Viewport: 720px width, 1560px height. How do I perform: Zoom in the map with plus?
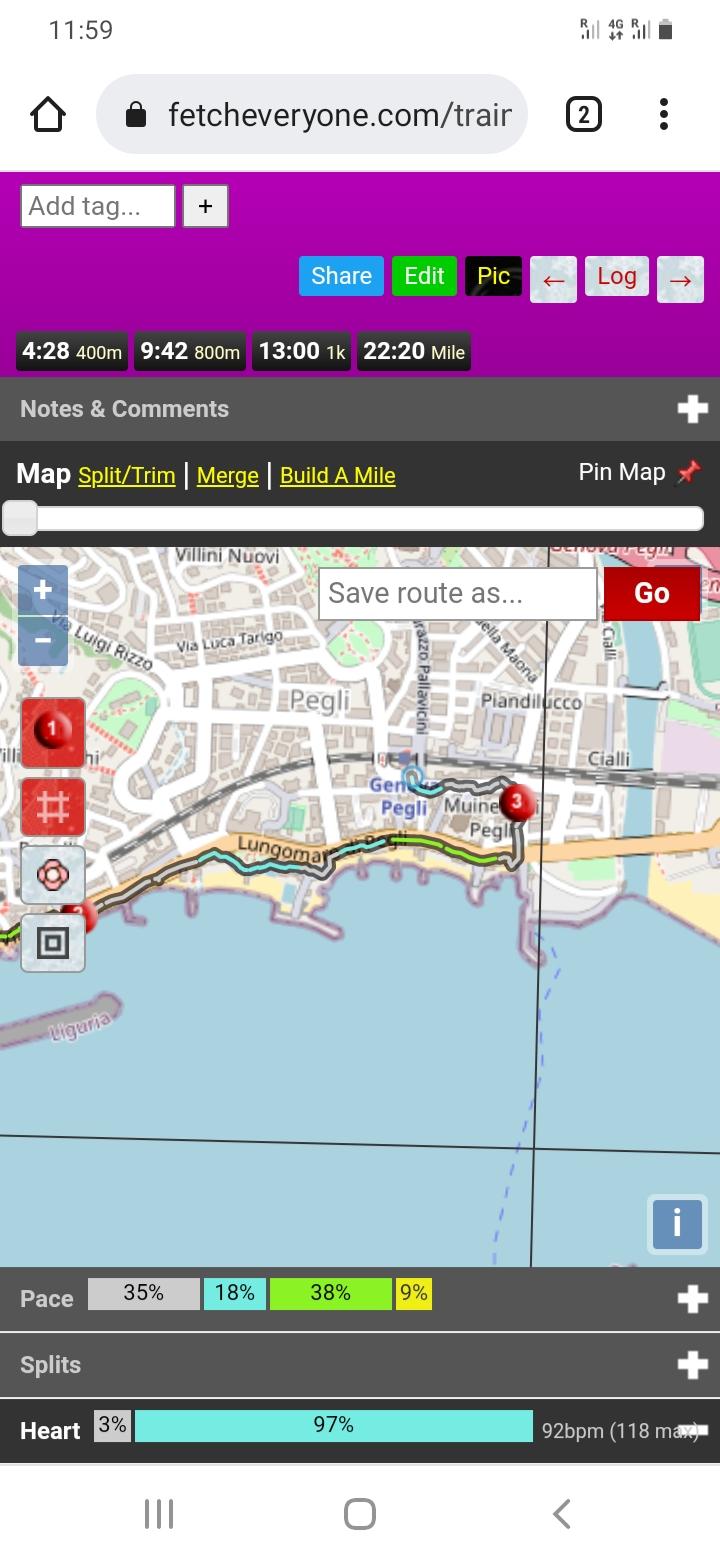pos(43,591)
